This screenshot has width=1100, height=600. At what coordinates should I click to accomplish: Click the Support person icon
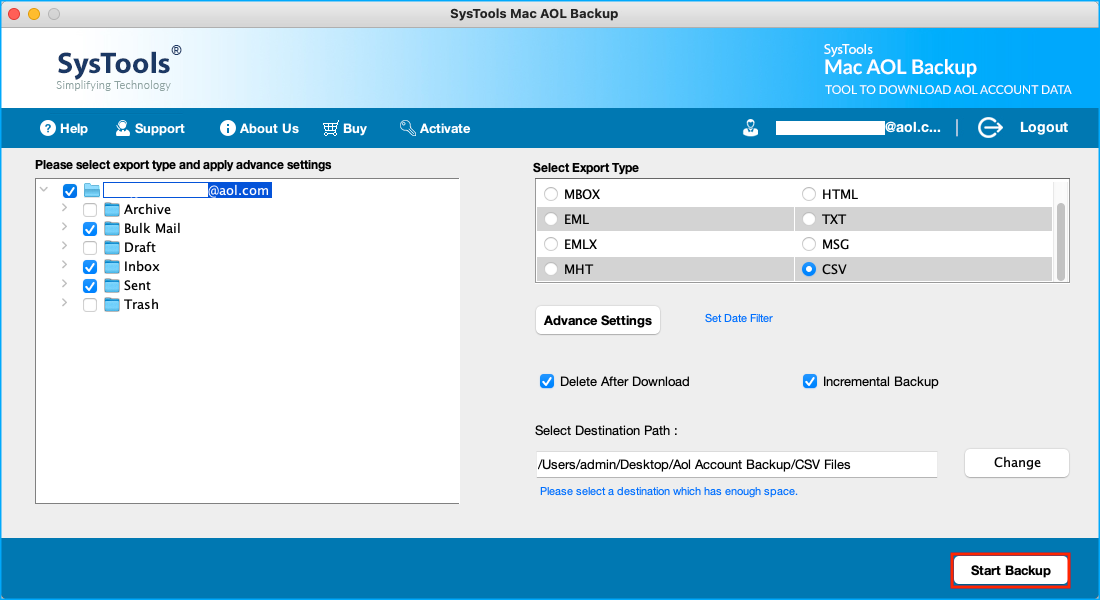pos(123,128)
